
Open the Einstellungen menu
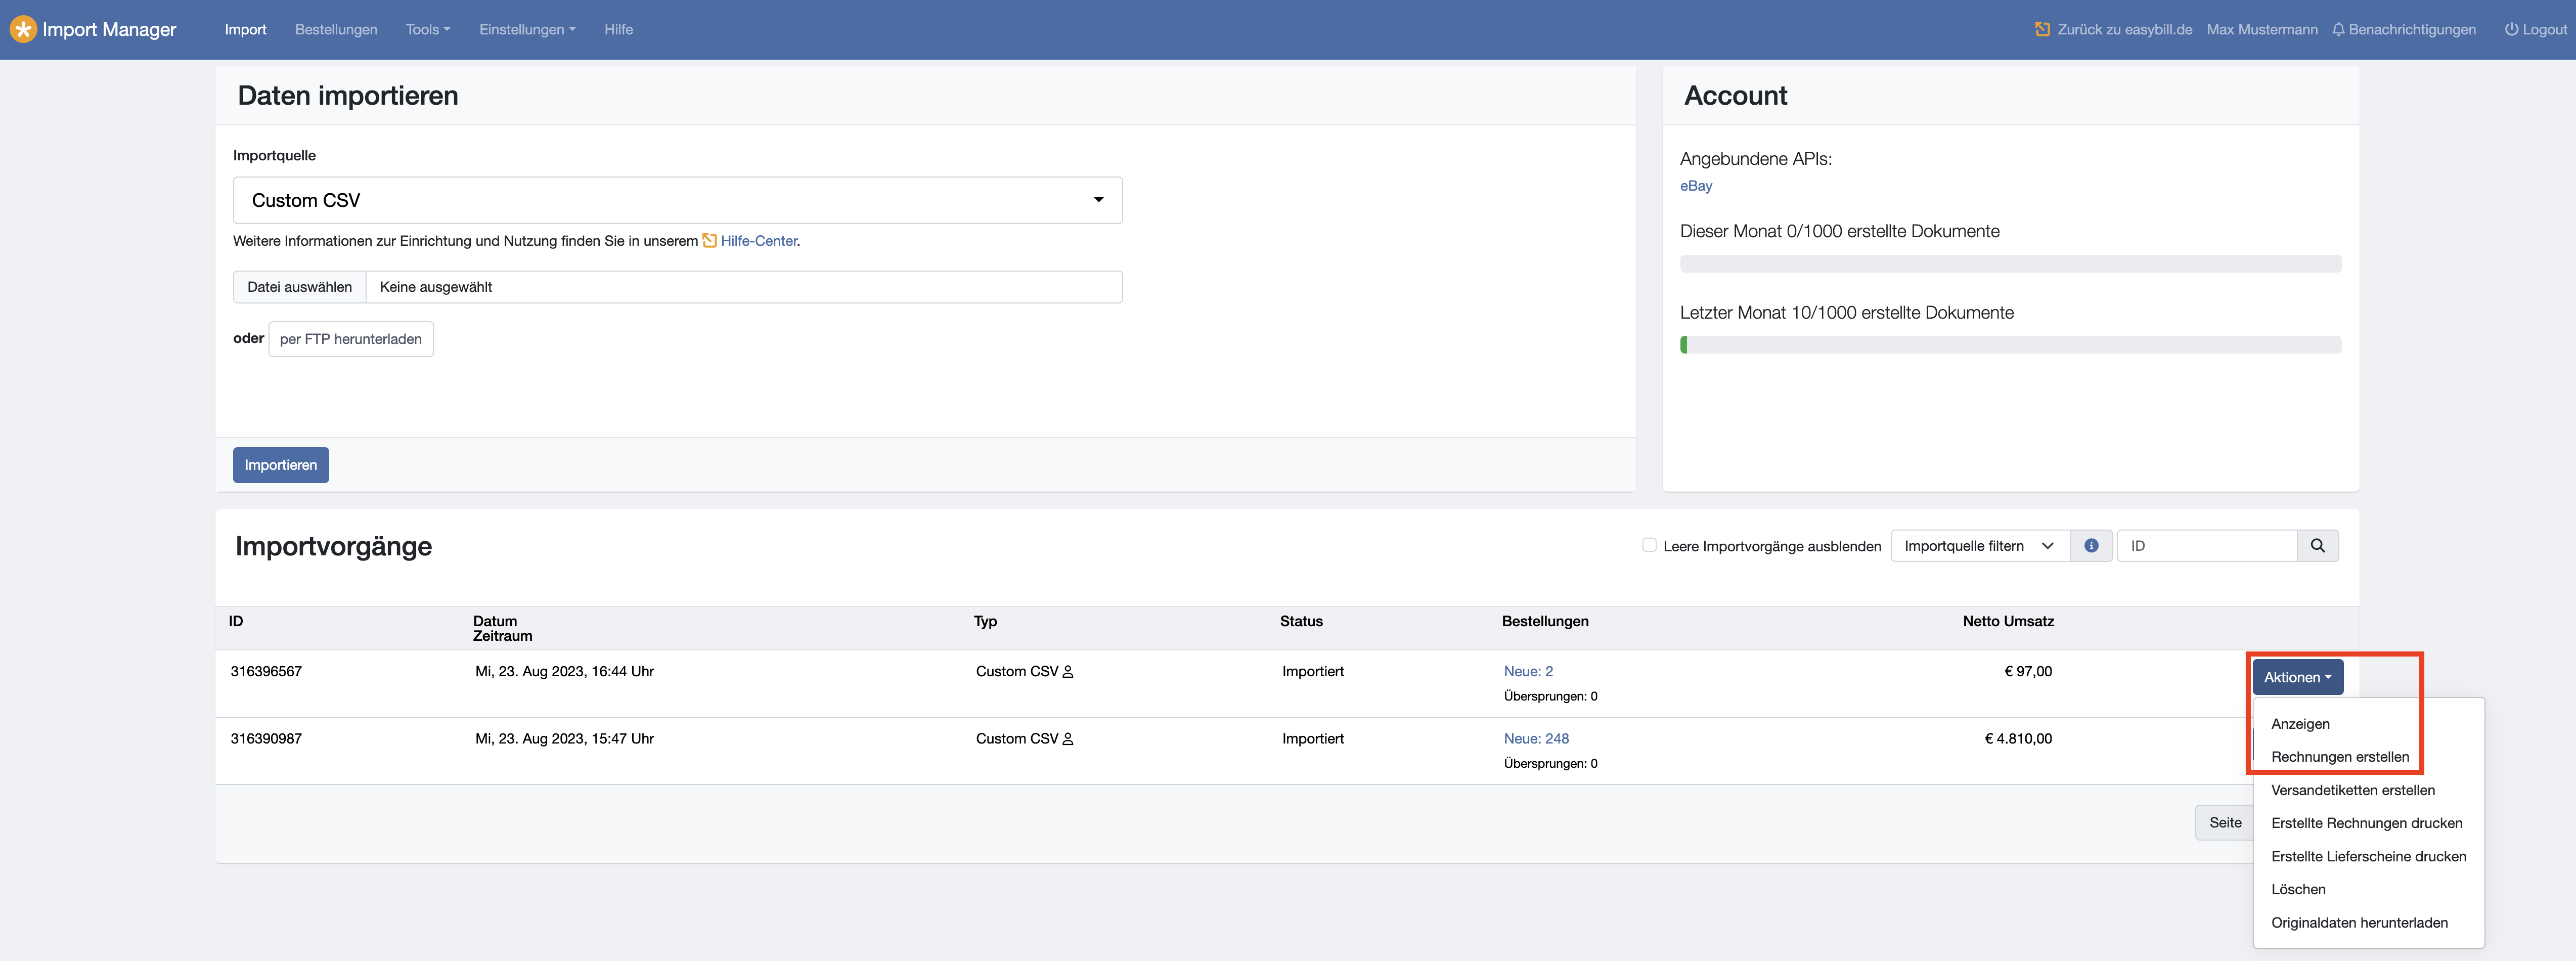coord(527,30)
